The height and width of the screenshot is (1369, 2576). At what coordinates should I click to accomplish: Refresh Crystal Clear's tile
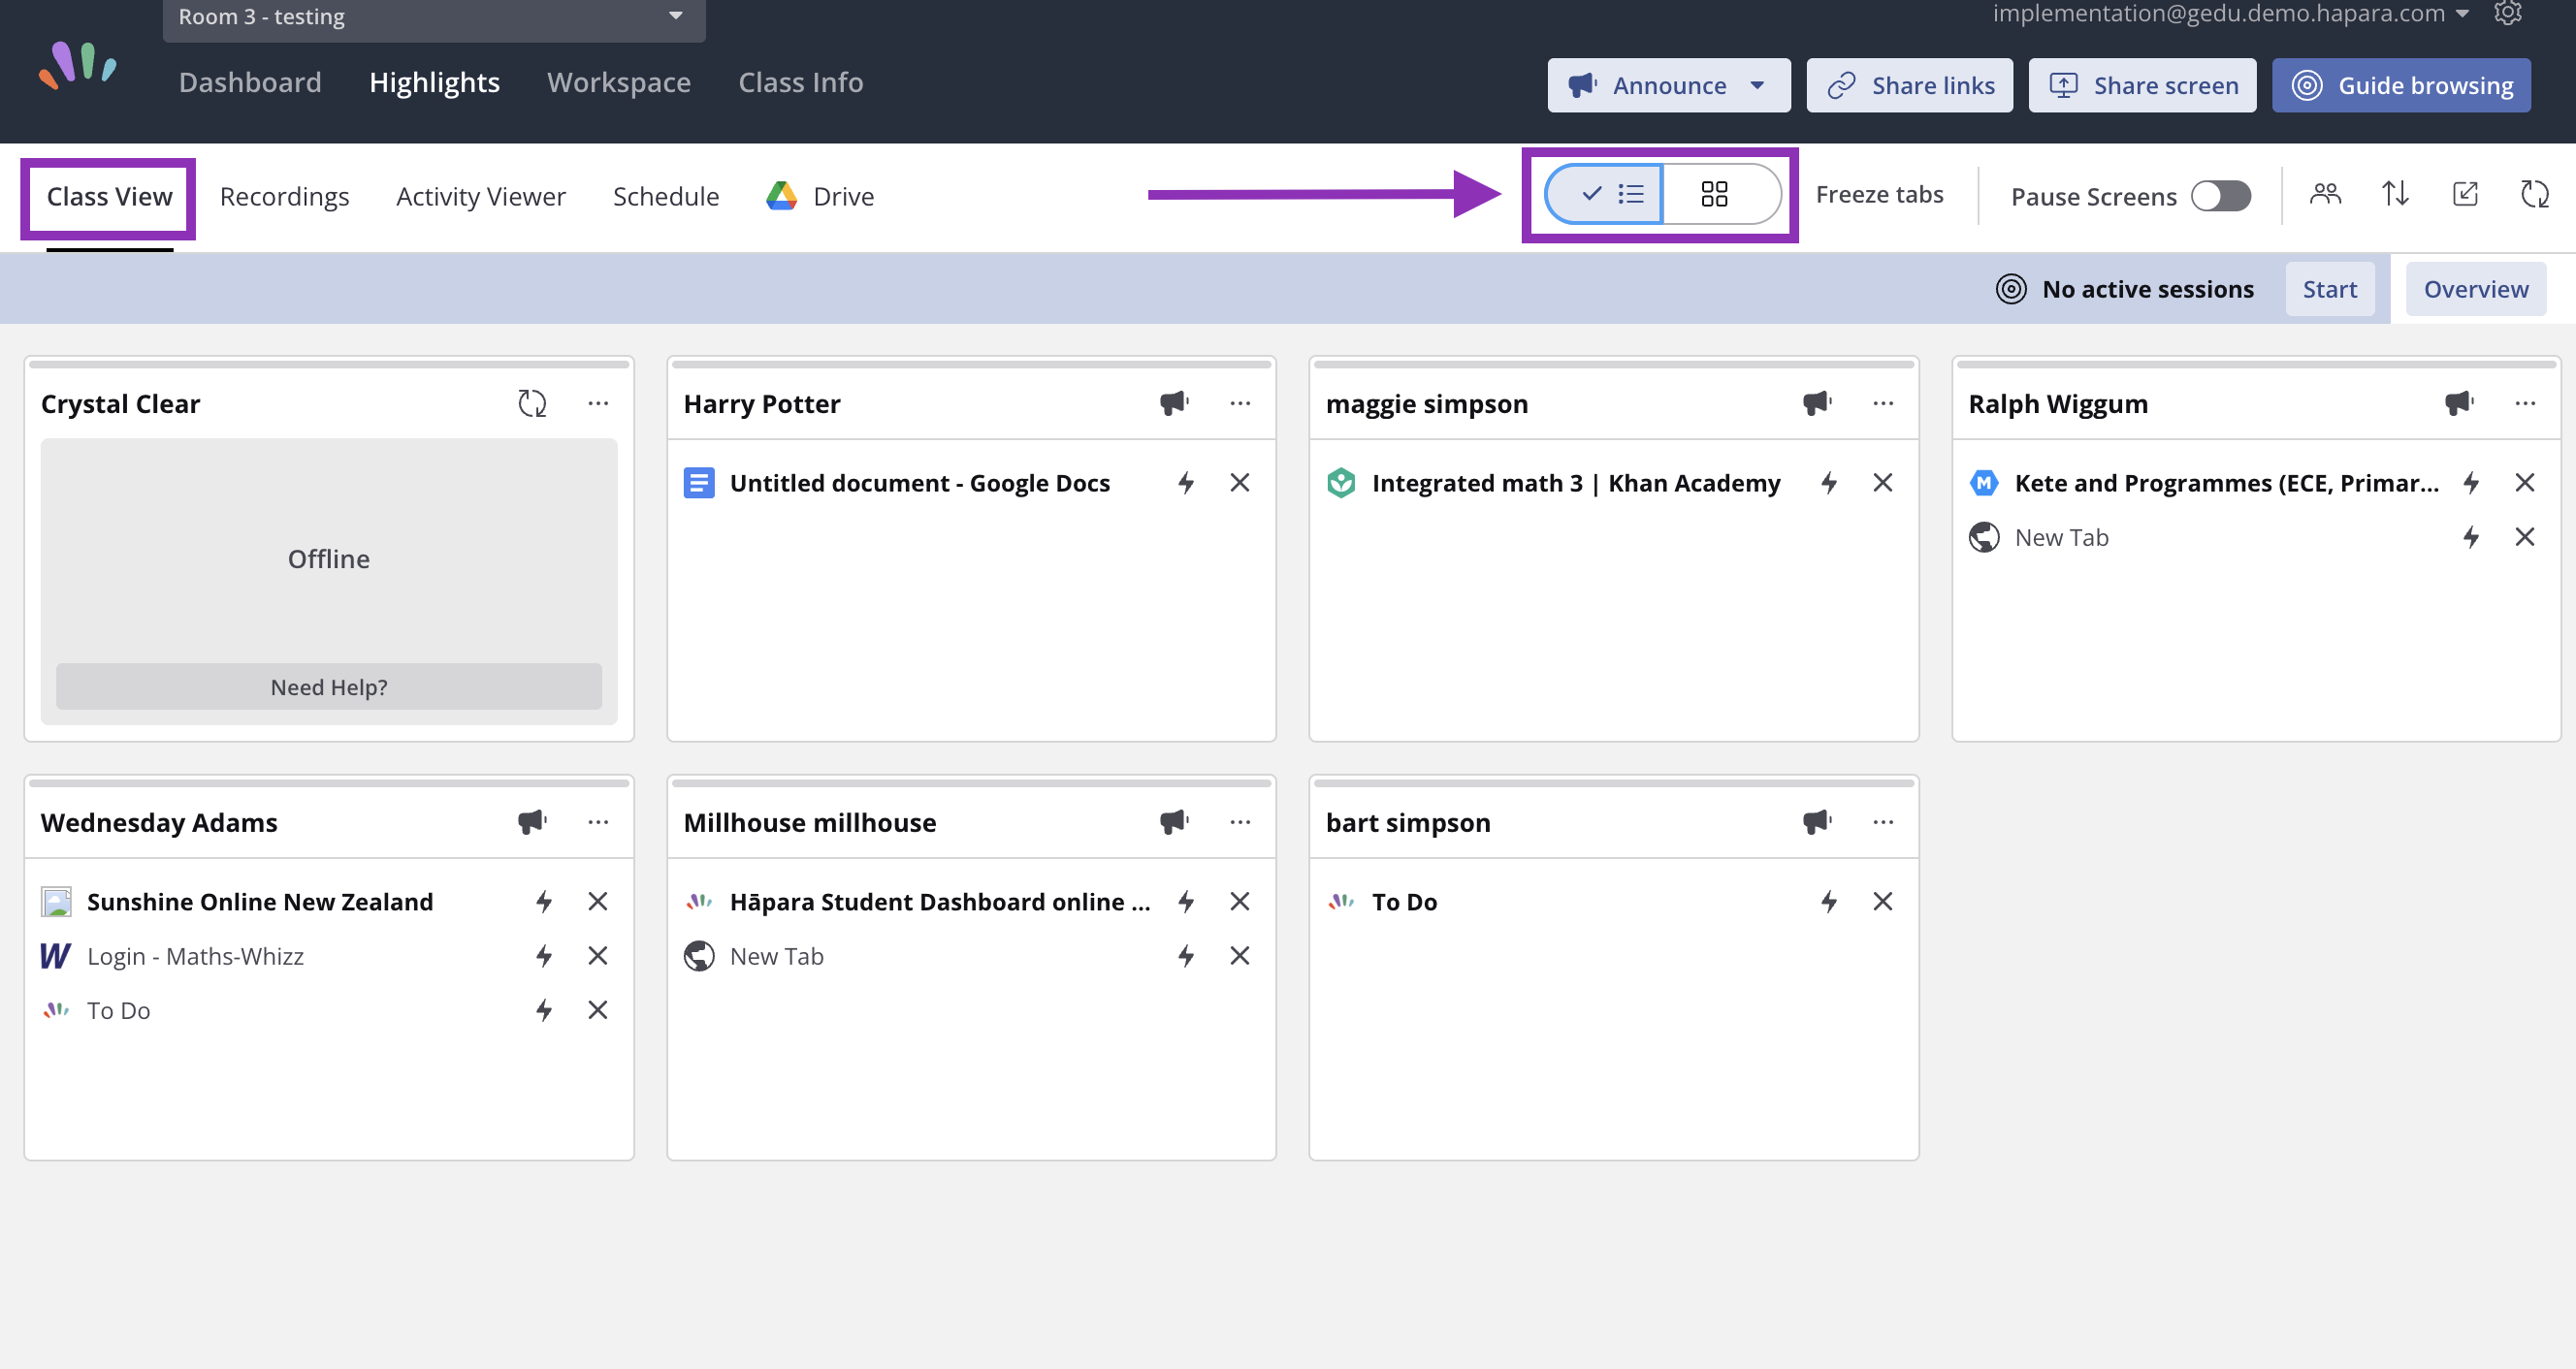pyautogui.click(x=532, y=404)
